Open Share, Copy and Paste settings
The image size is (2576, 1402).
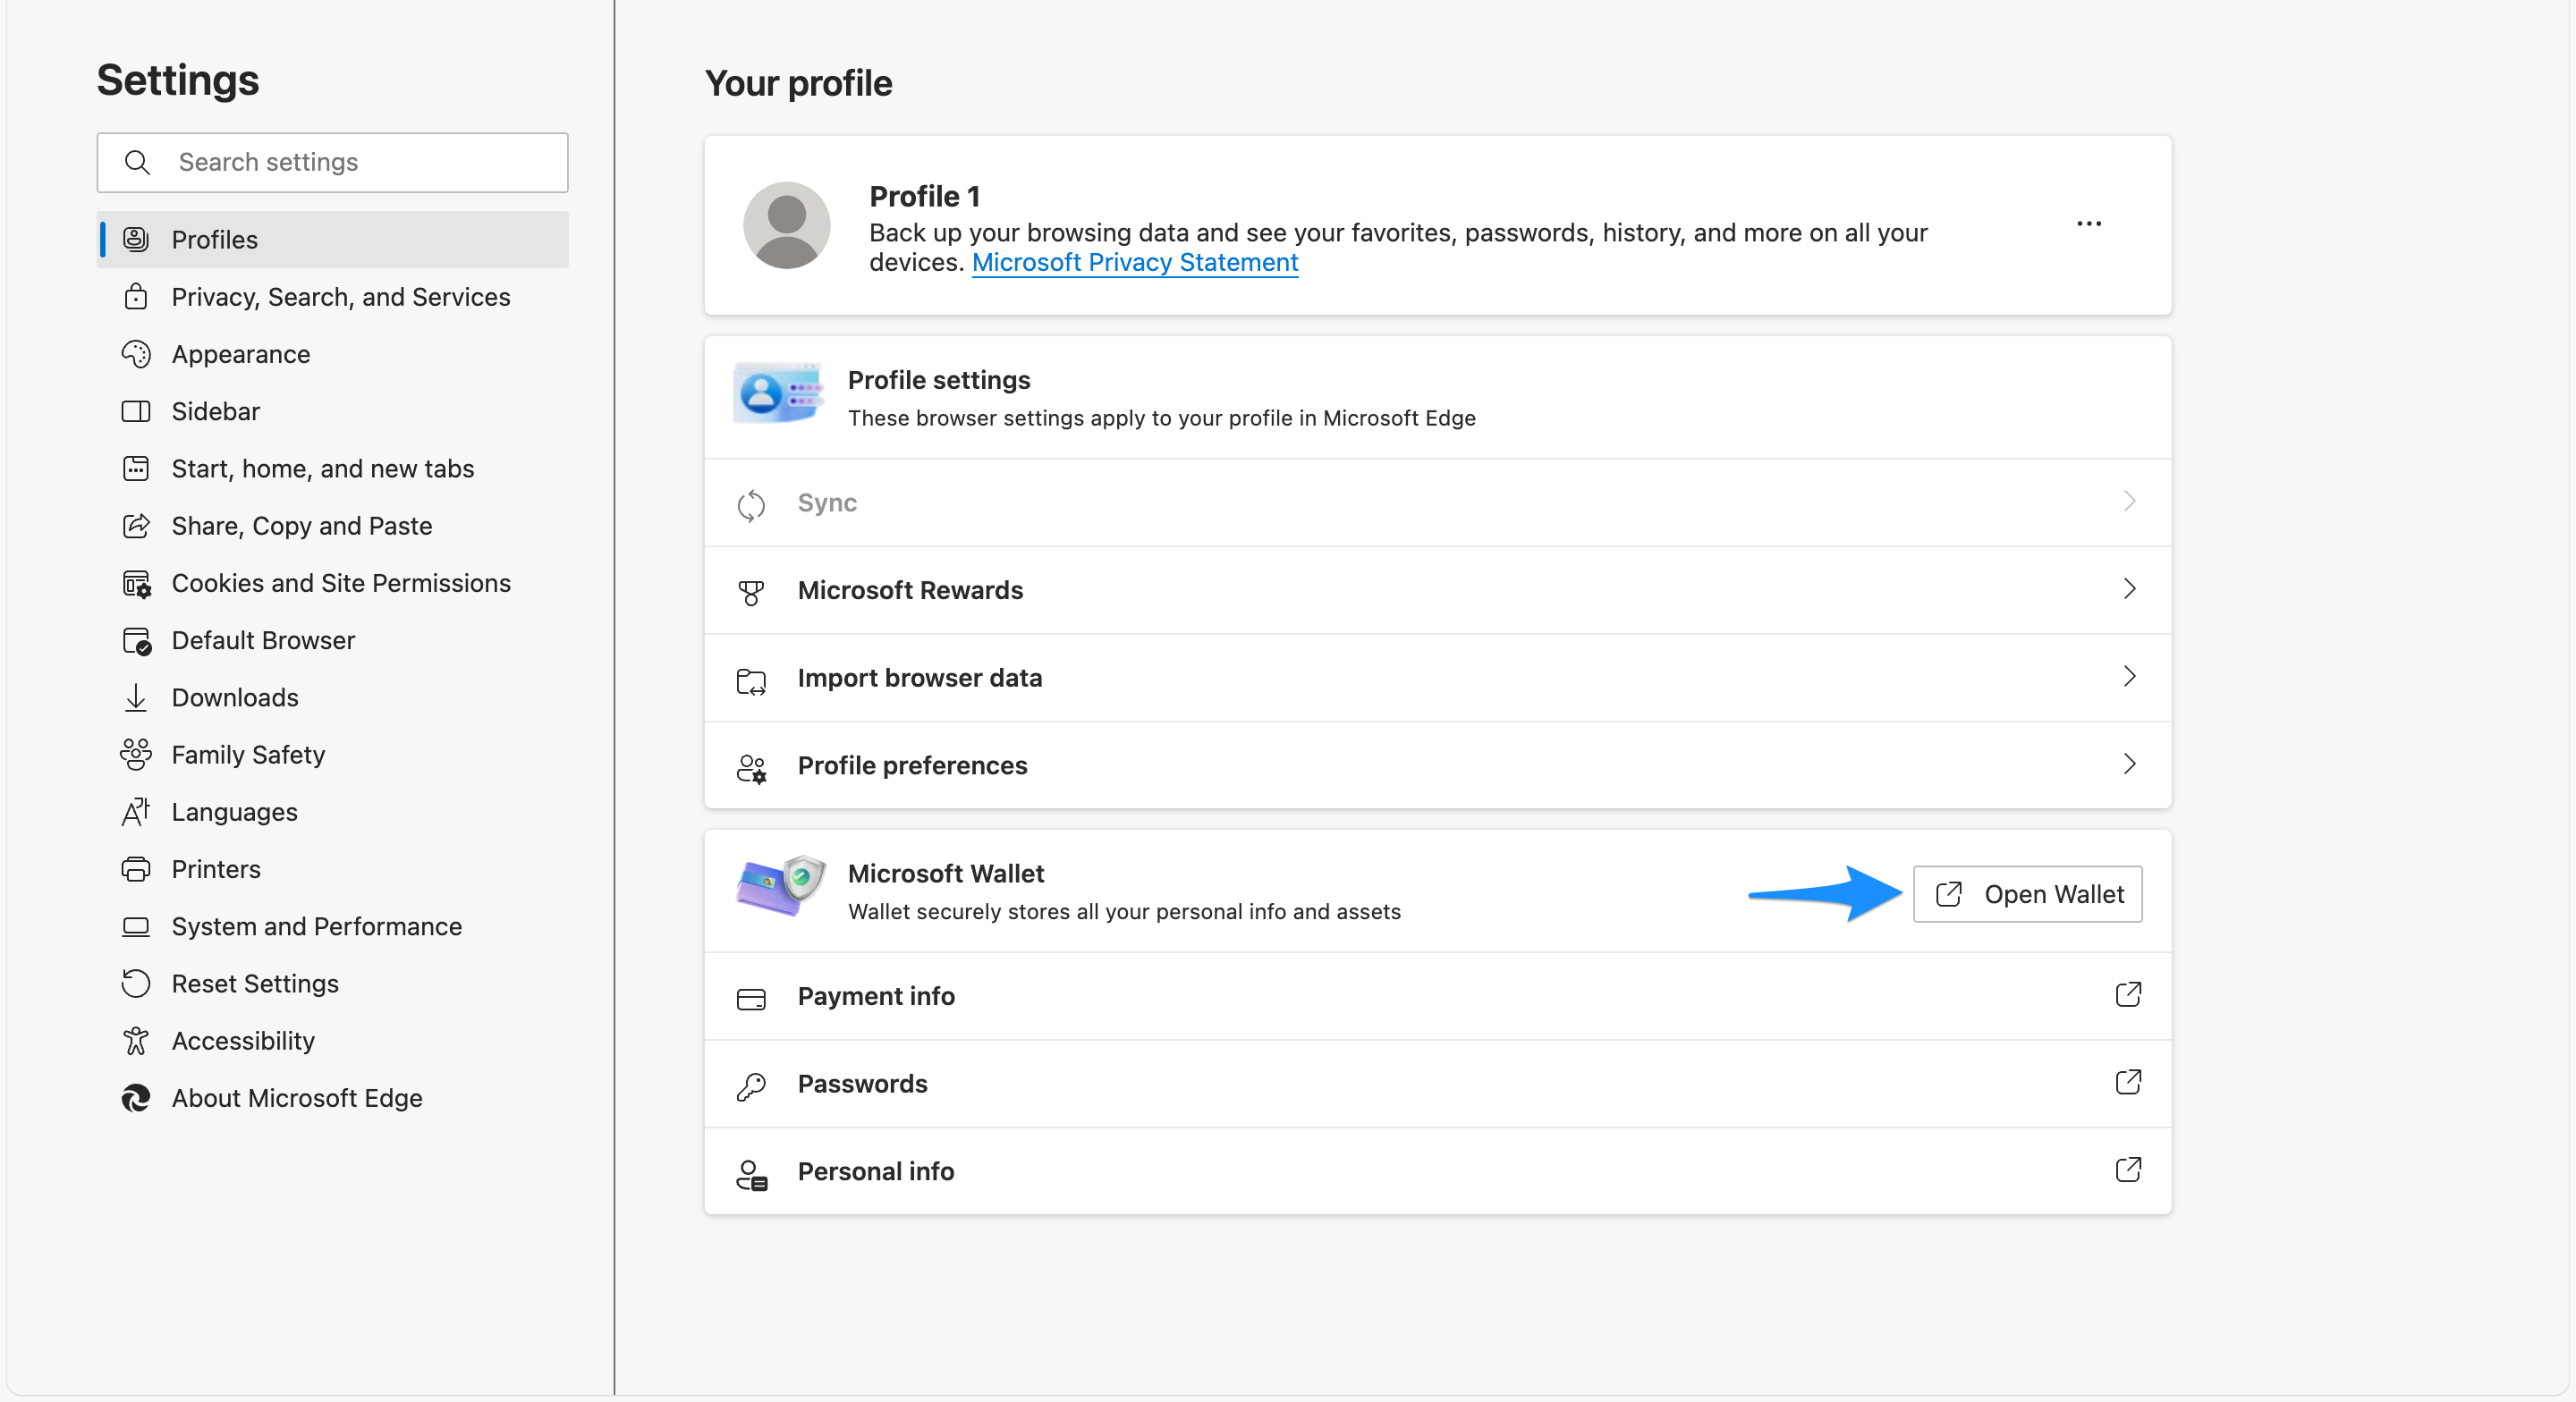pyautogui.click(x=333, y=526)
